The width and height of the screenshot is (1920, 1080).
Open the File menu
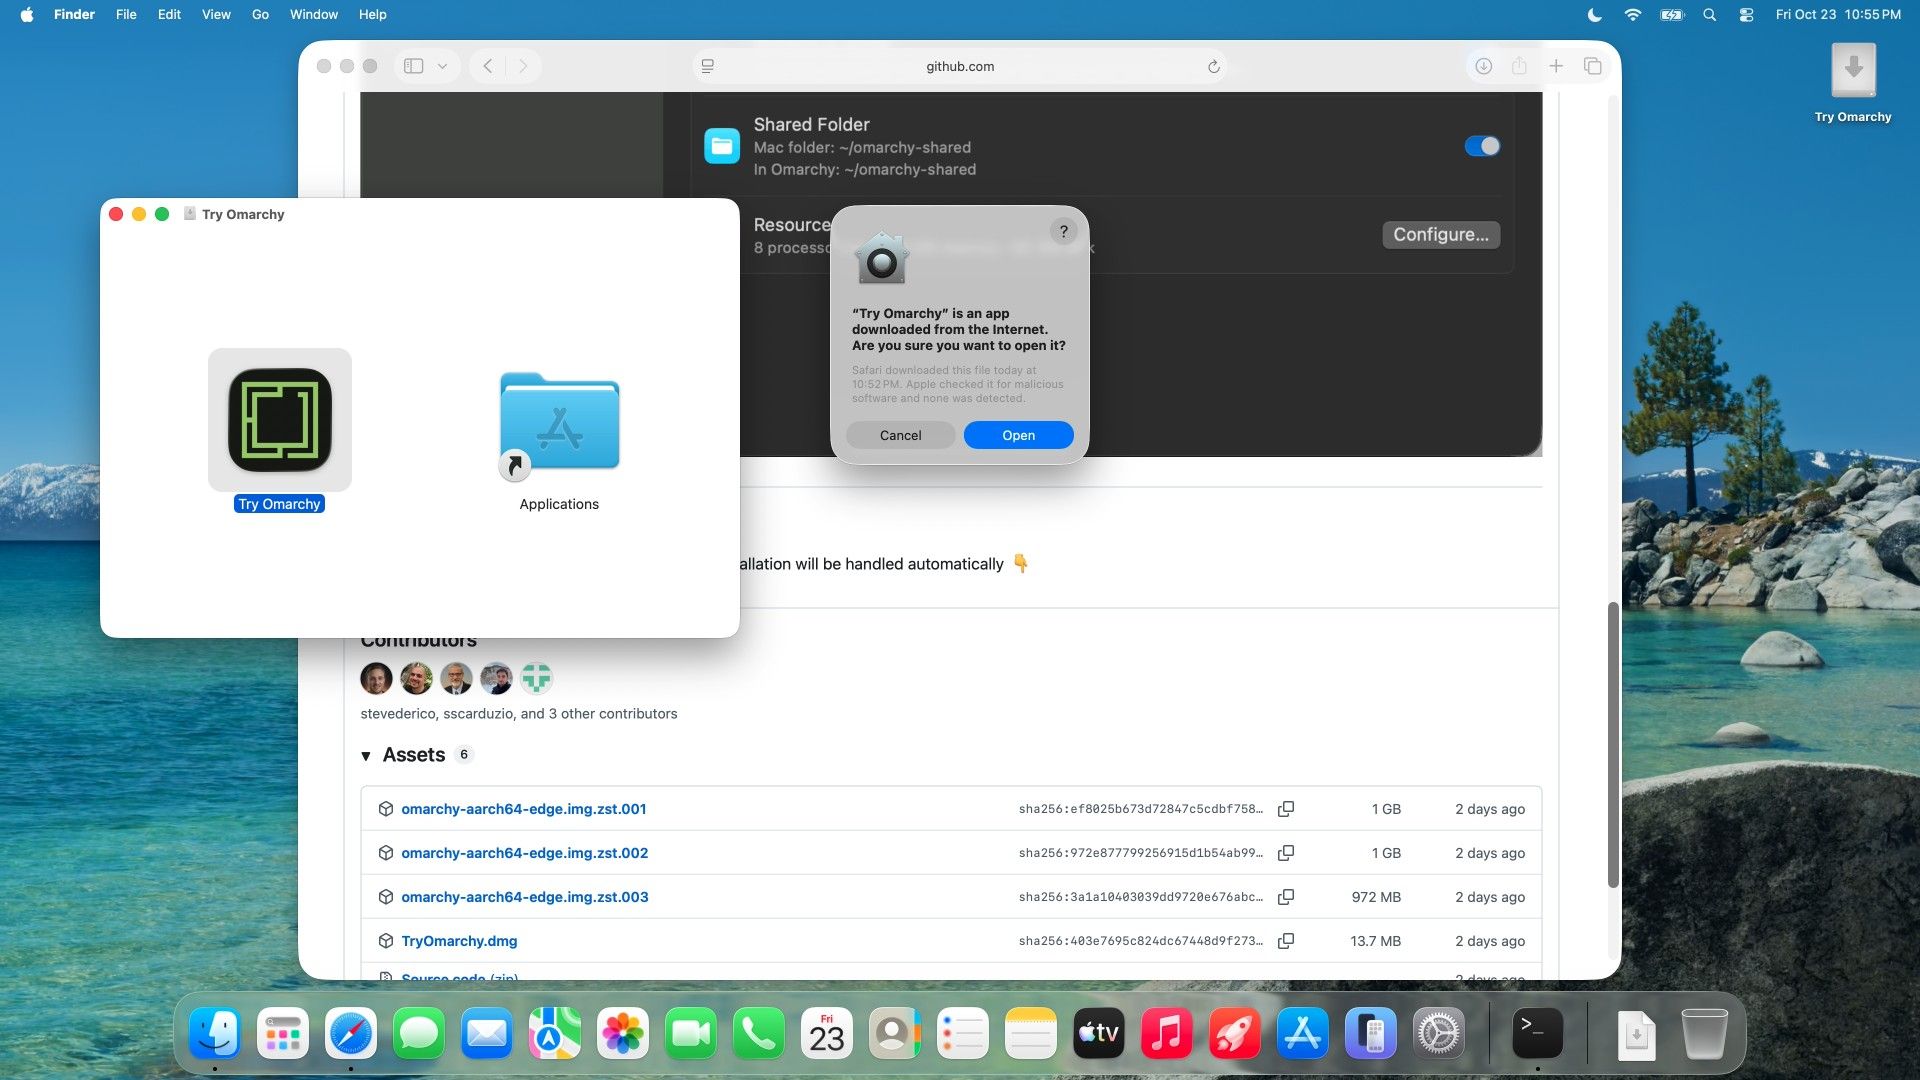126,14
